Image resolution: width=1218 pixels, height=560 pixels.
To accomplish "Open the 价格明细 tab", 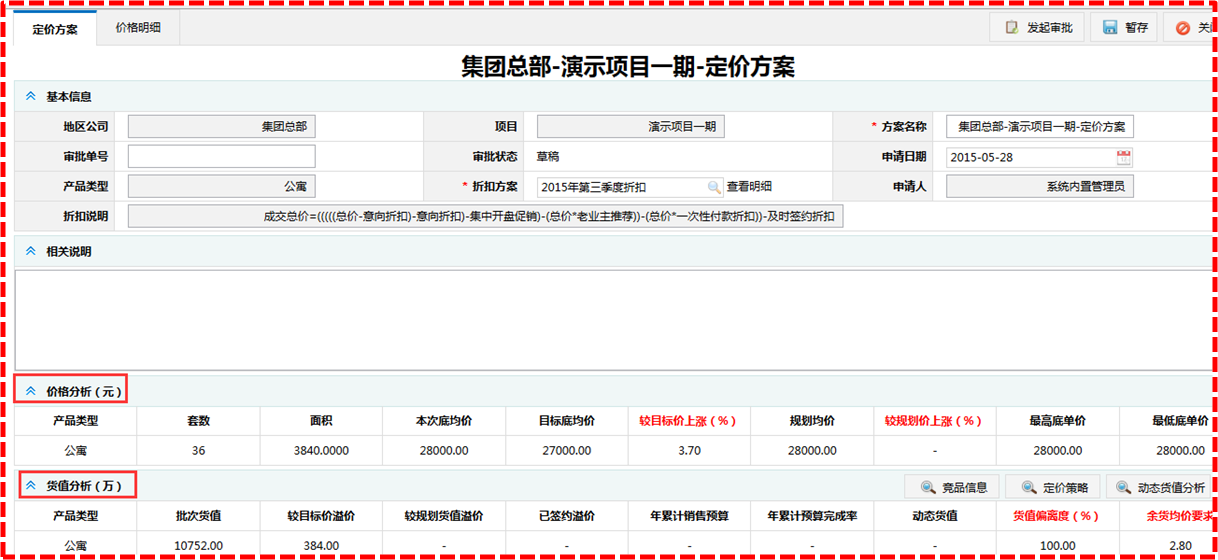I will [138, 28].
